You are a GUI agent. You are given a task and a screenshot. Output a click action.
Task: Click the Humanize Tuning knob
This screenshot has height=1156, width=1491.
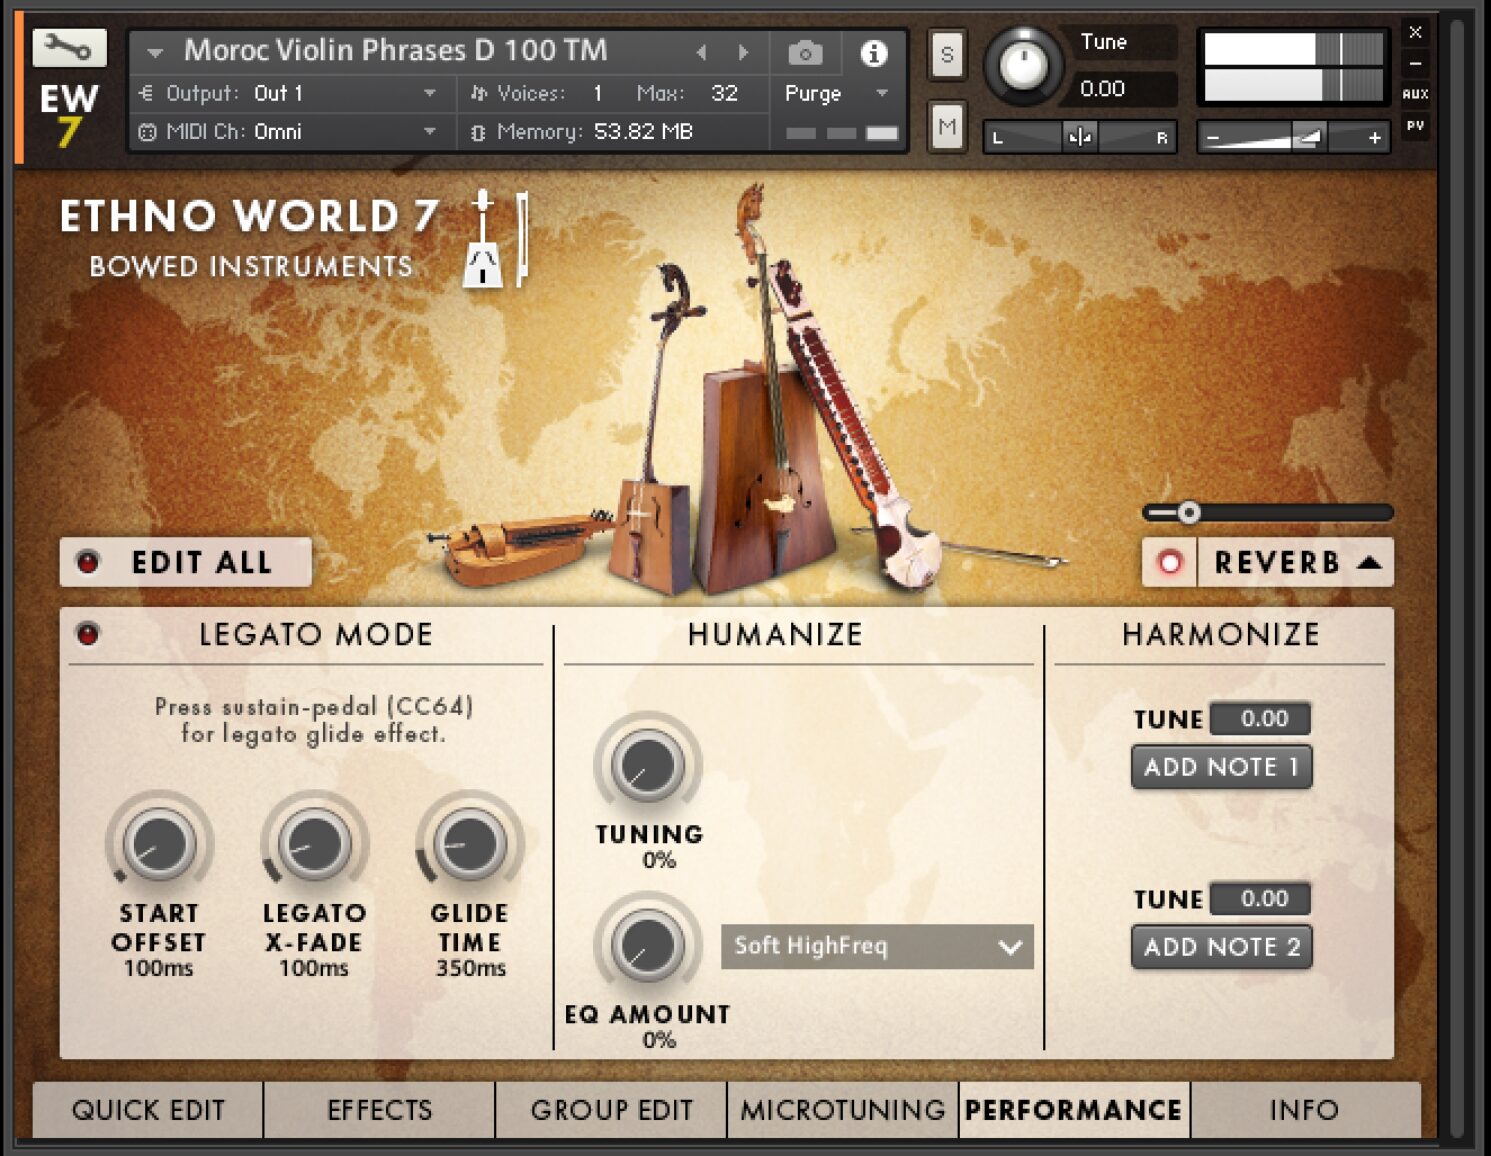tap(648, 765)
